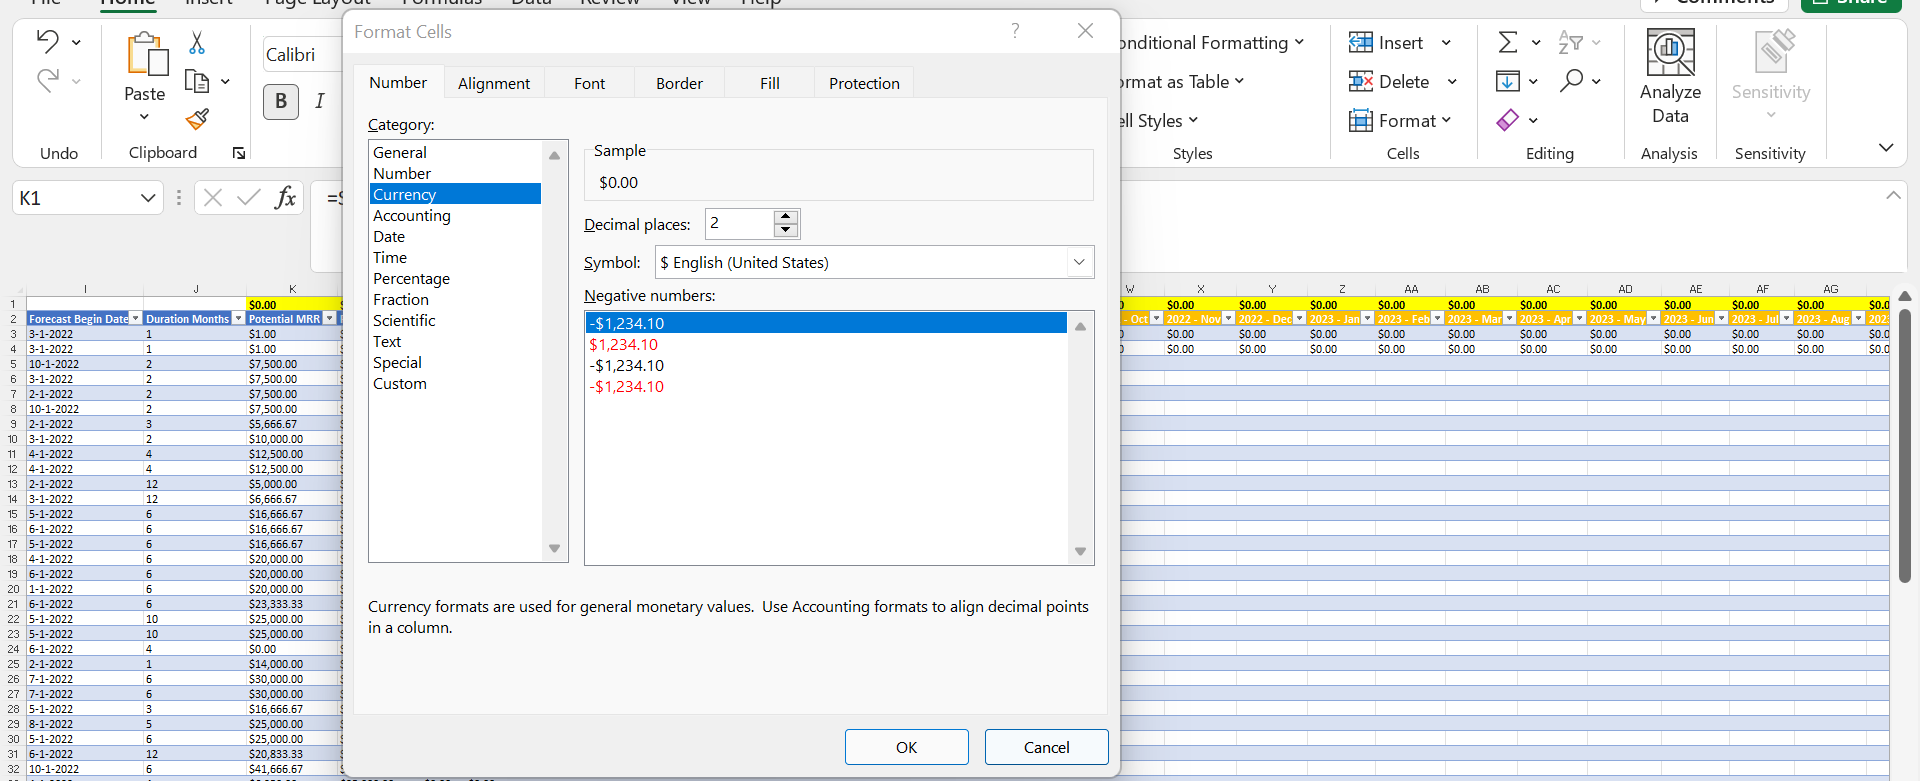Click the worksheet vertical scrollbar thumb

tap(1905, 445)
